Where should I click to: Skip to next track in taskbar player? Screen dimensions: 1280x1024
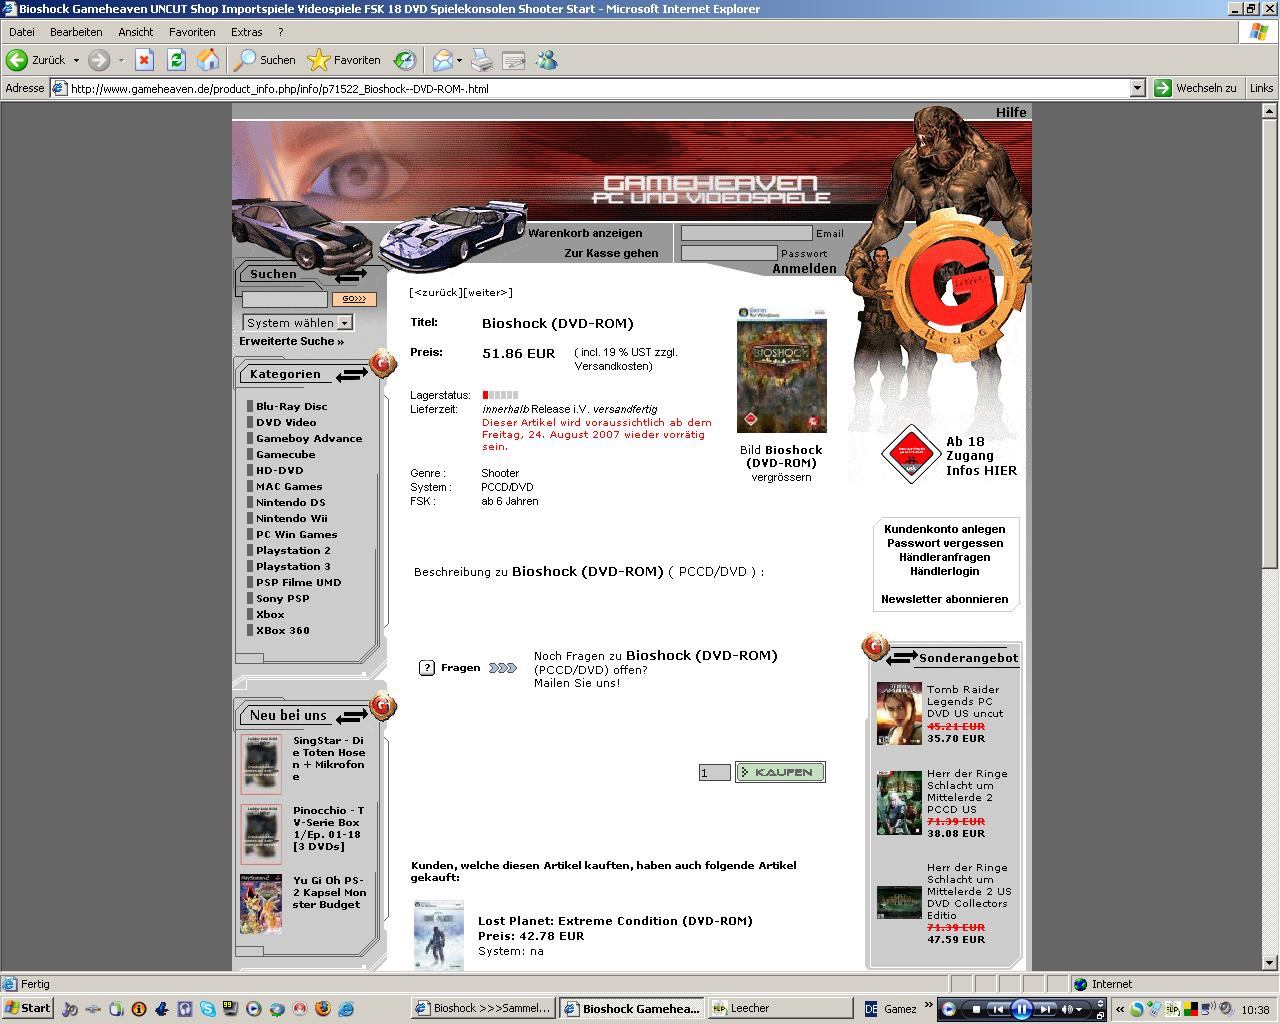tap(1045, 1009)
